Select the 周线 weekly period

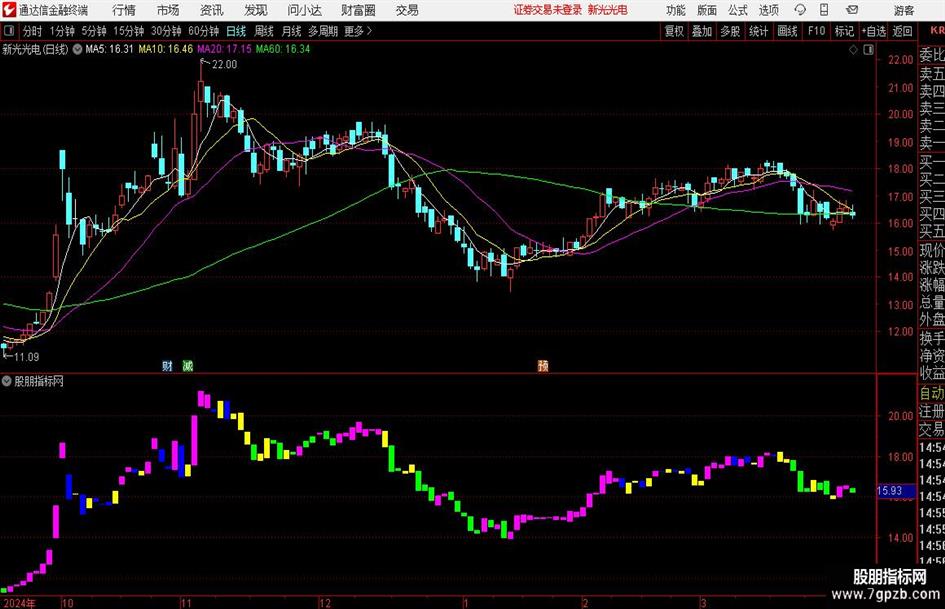click(x=264, y=31)
